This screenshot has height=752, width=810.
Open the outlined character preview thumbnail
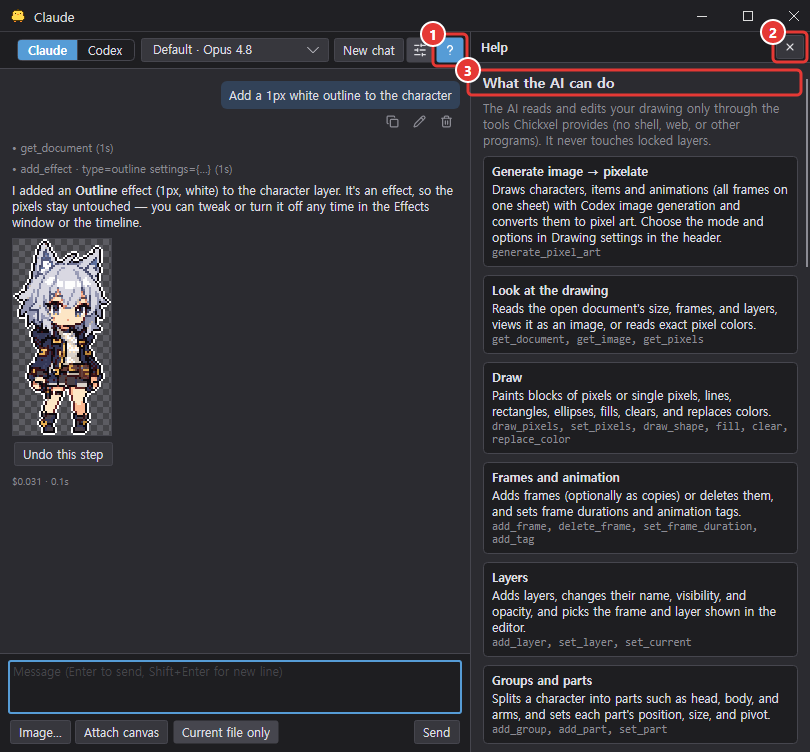[x=62, y=337]
